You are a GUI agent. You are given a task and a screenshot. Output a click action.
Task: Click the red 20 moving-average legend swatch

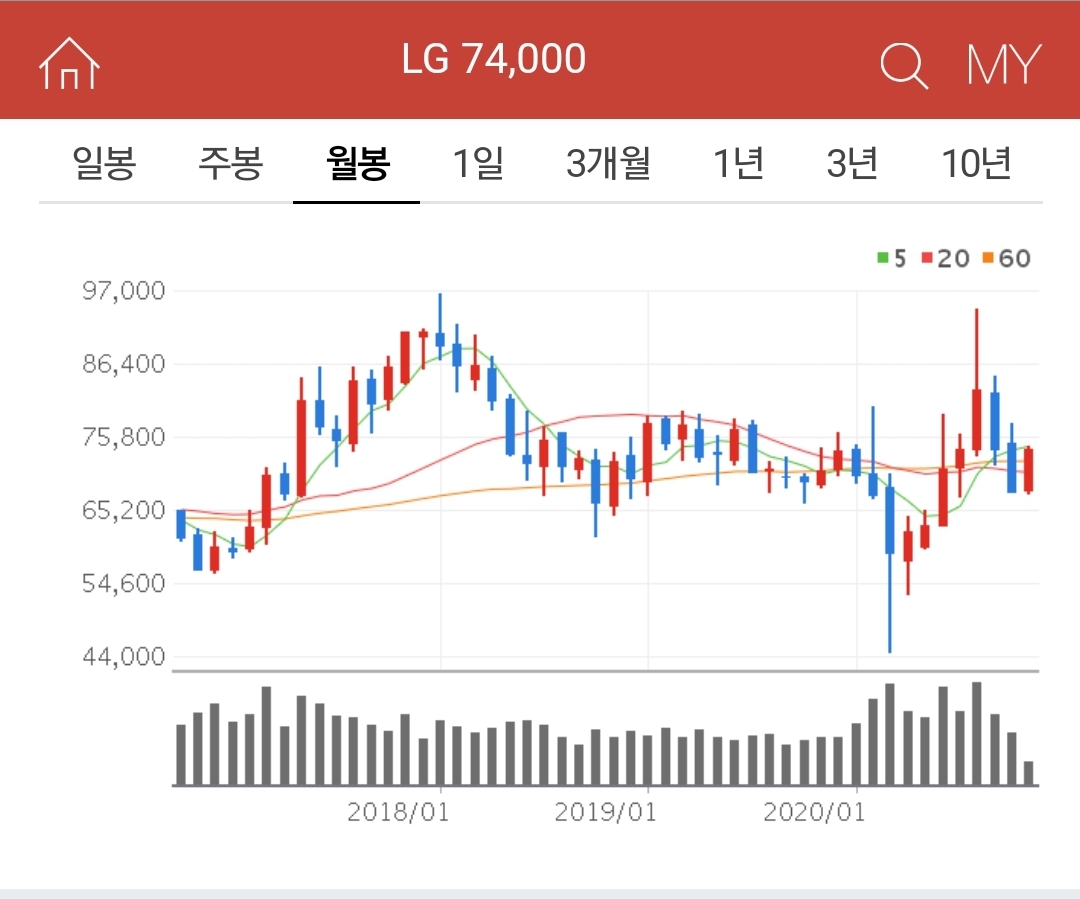927,258
